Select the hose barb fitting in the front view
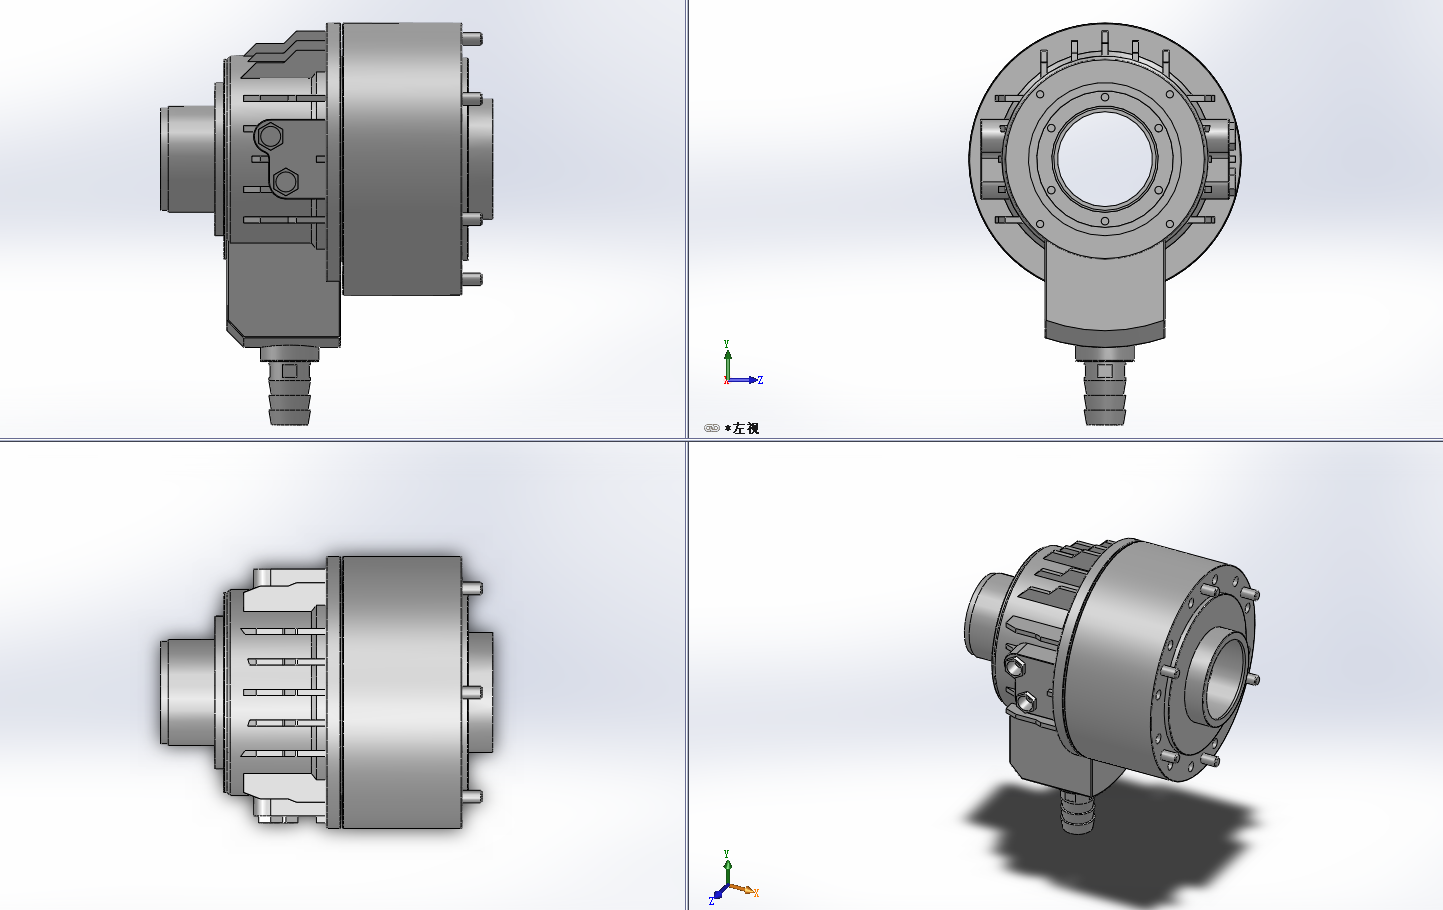 [x=290, y=386]
